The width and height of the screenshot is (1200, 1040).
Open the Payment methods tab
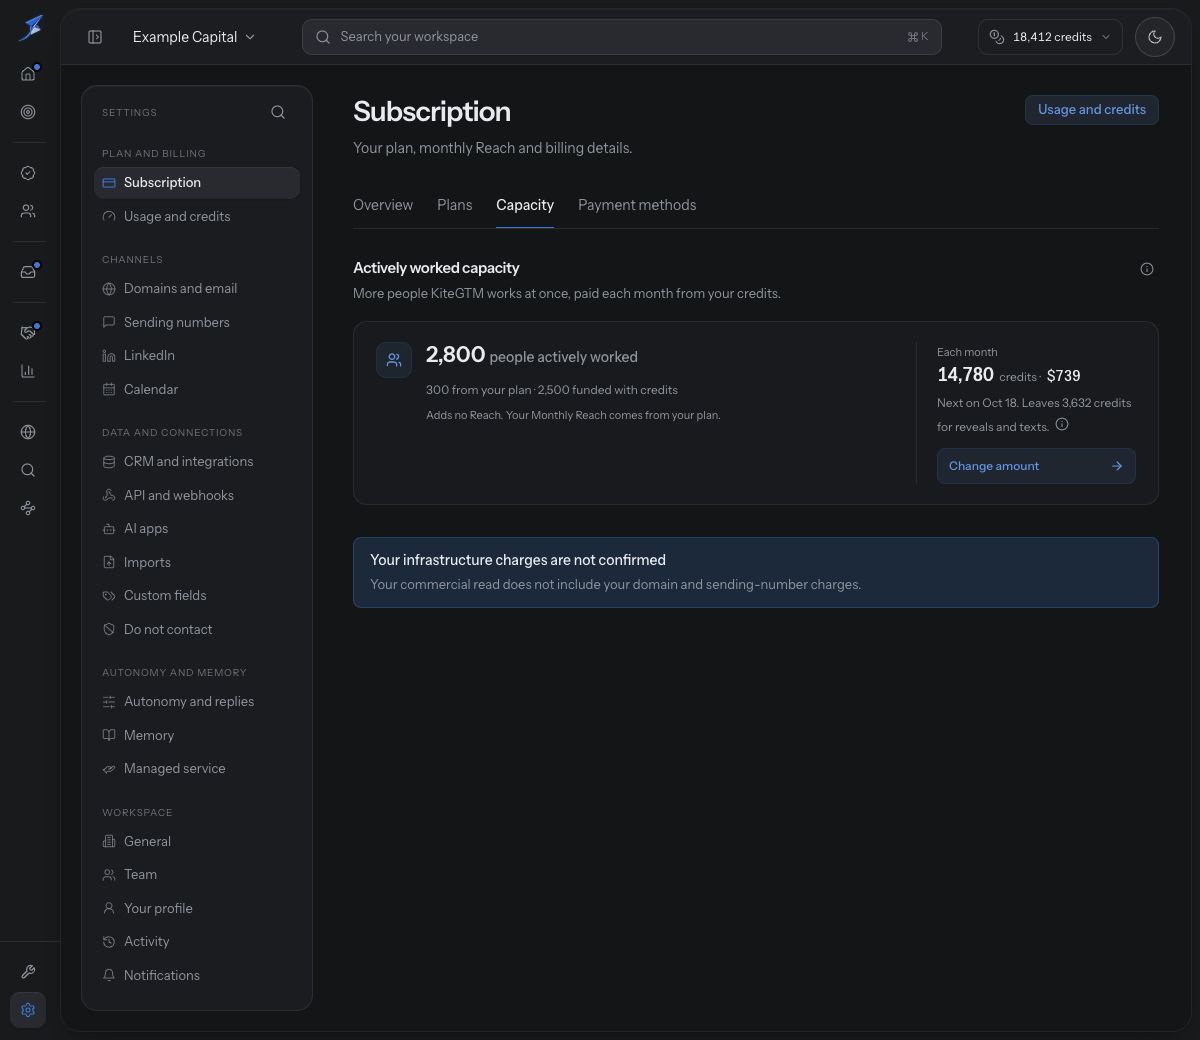(637, 205)
